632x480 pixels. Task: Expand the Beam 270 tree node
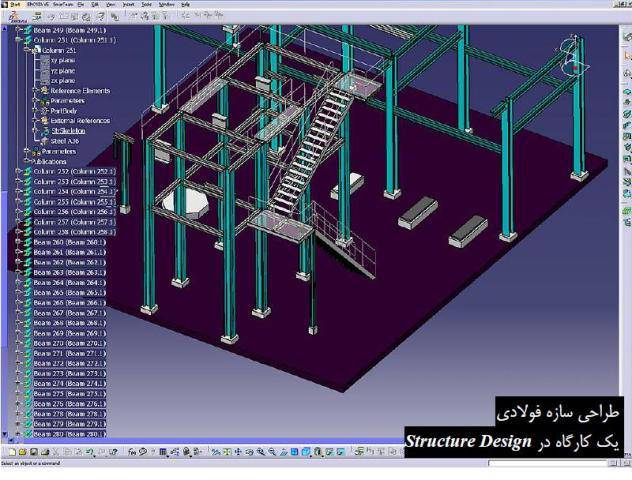click(x=18, y=343)
